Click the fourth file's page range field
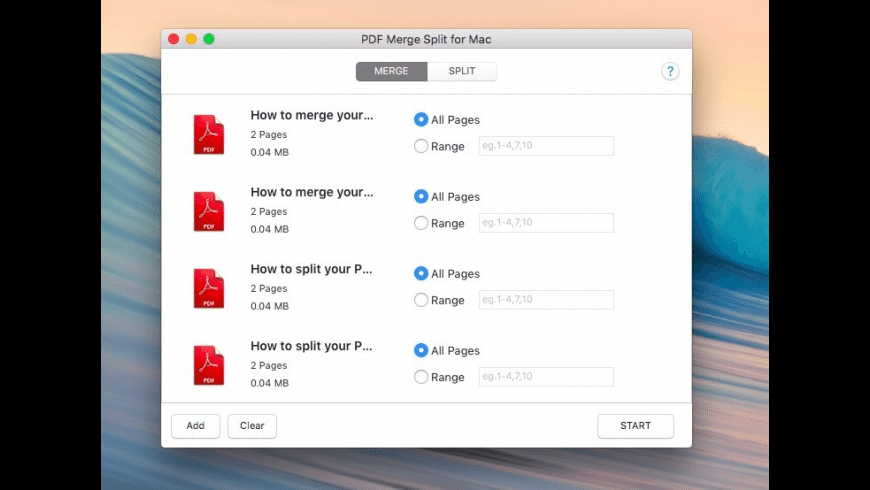The width and height of the screenshot is (870, 490). tap(546, 377)
